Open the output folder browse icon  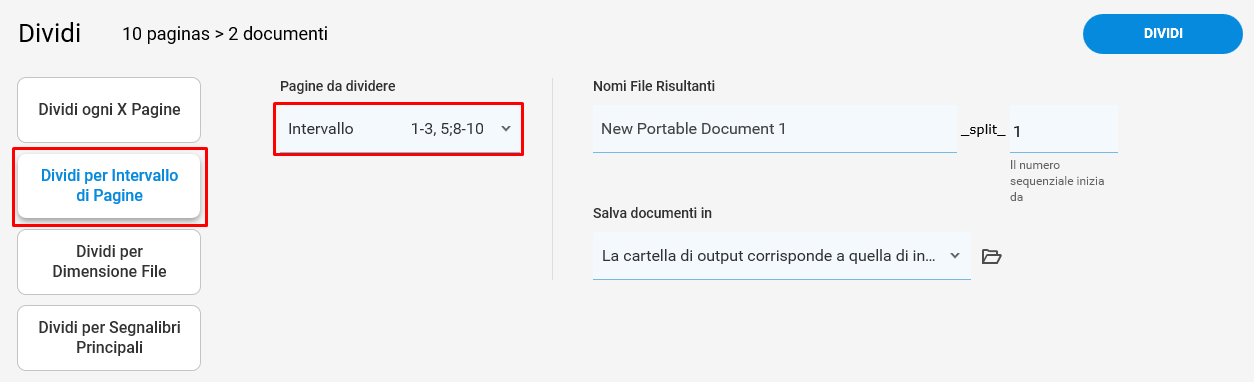pos(991,256)
